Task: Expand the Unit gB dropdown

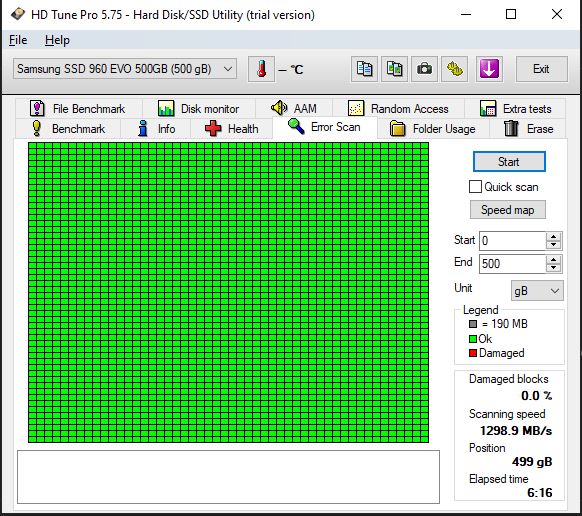Action: pos(537,291)
